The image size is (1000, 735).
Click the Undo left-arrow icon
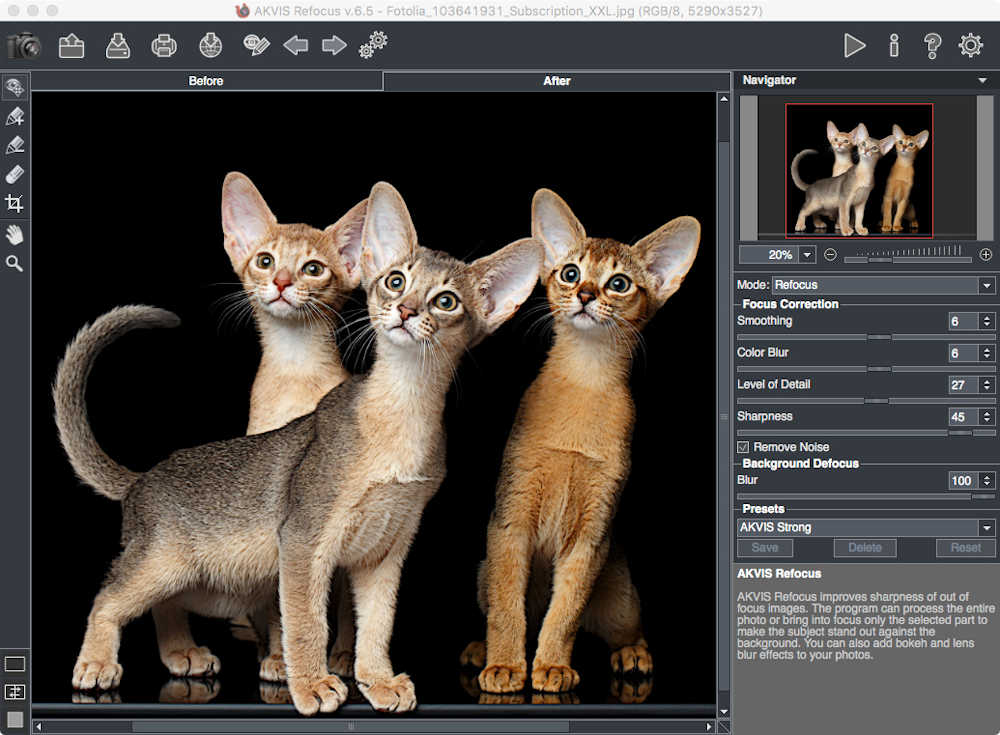coord(295,46)
